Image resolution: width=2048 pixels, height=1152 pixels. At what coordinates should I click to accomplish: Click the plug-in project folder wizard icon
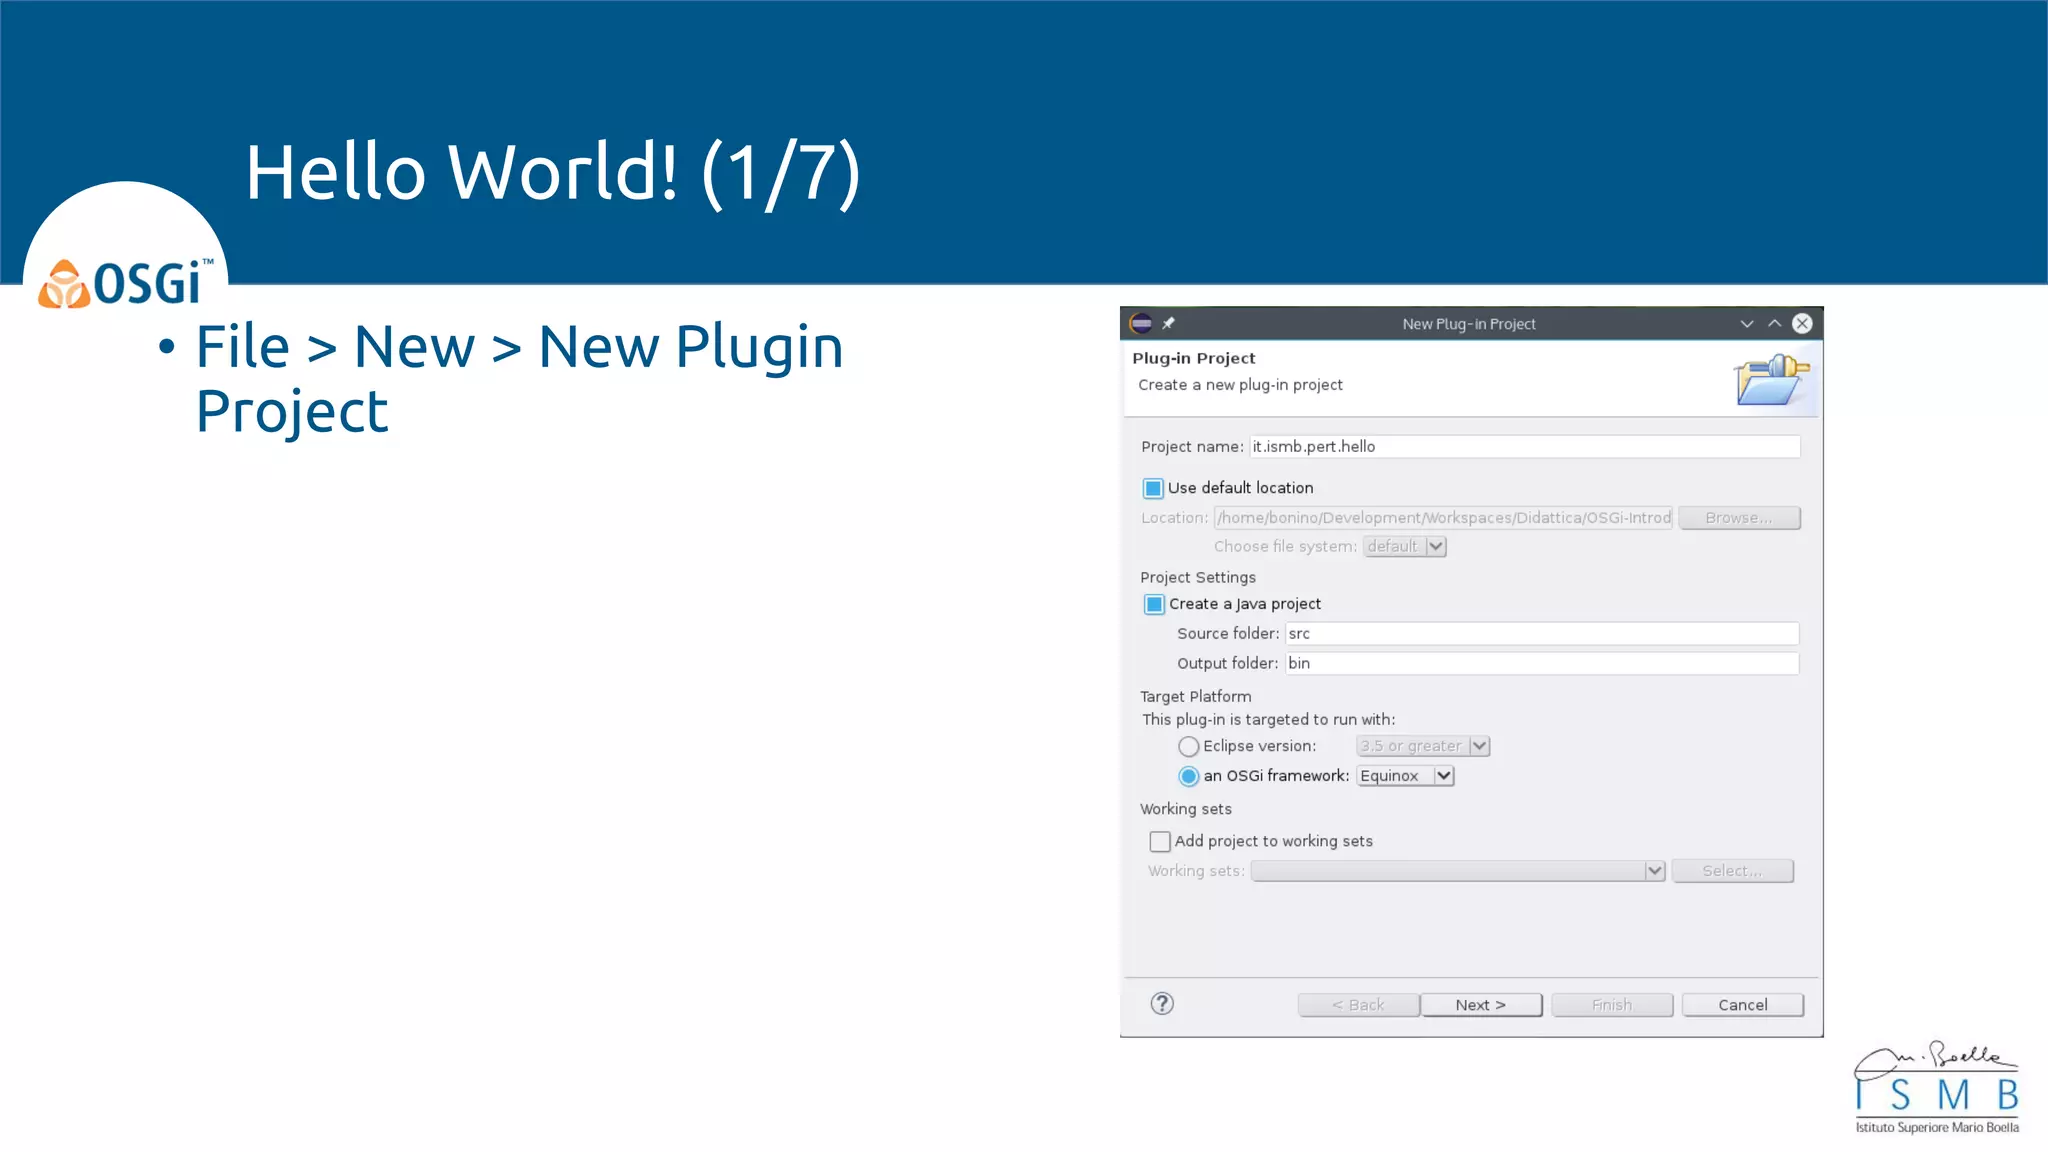click(1772, 380)
